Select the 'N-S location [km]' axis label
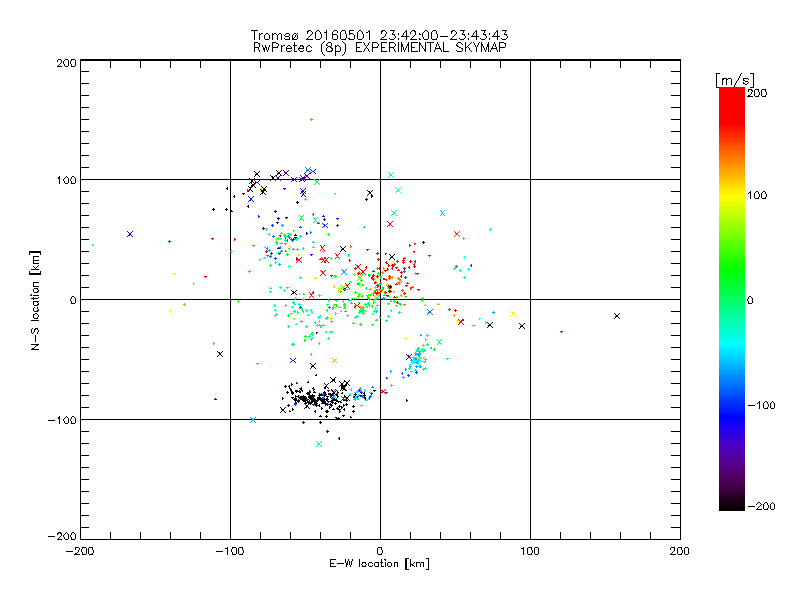The width and height of the screenshot is (800, 600). click(x=35, y=301)
